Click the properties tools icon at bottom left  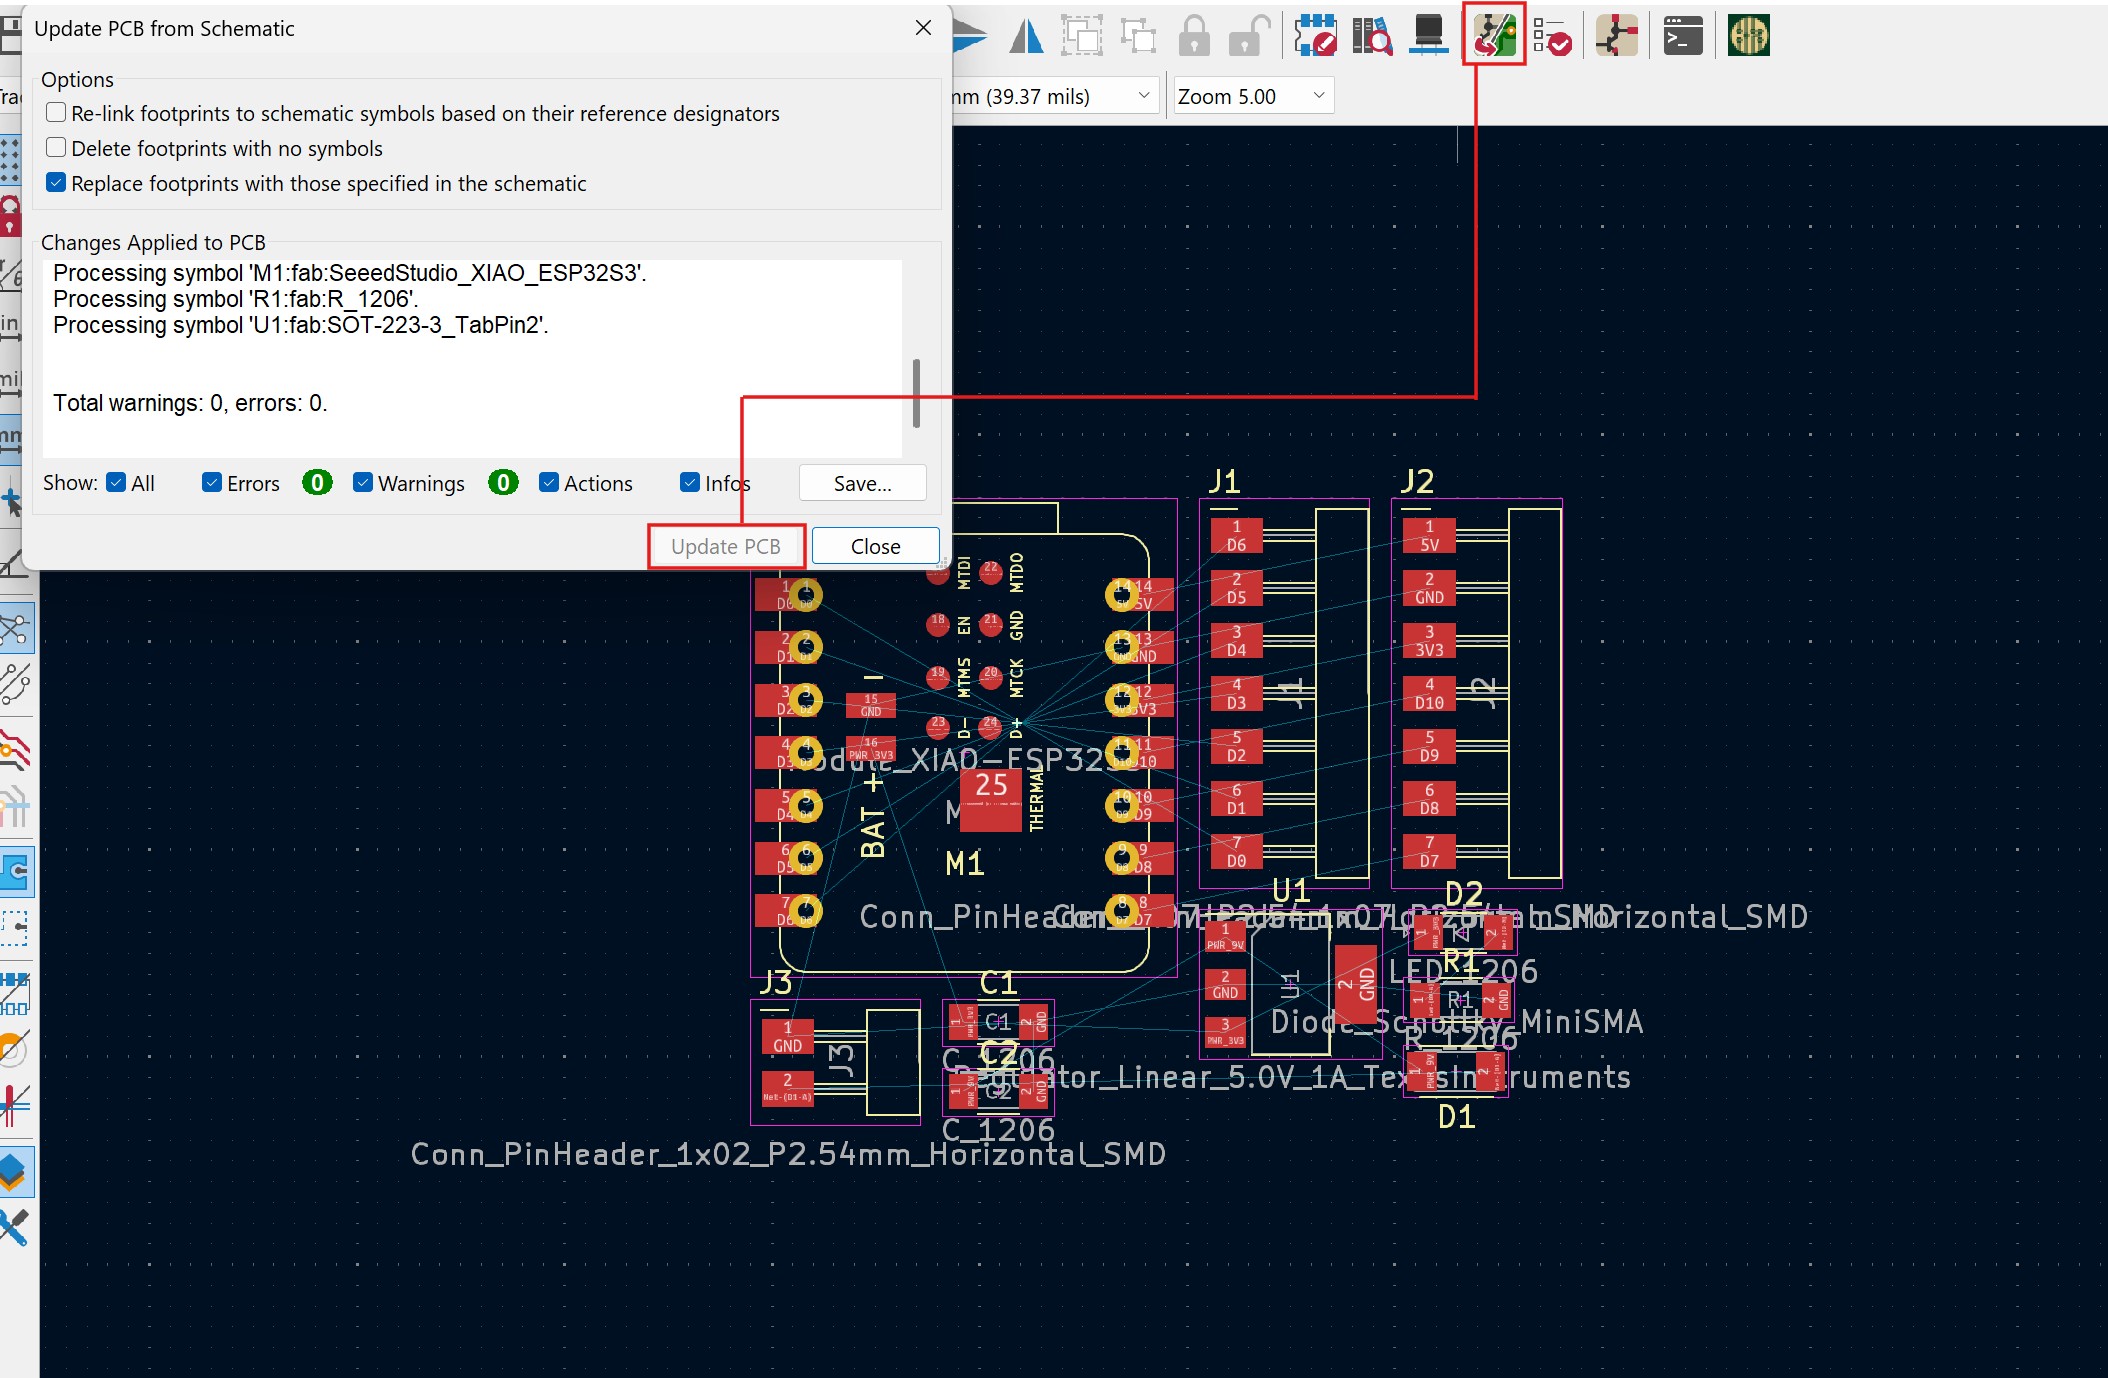pyautogui.click(x=16, y=1227)
